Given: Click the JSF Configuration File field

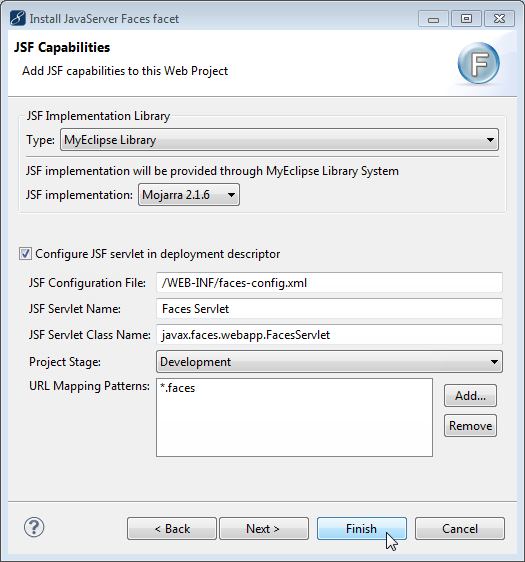Looking at the screenshot, I should click(329, 283).
